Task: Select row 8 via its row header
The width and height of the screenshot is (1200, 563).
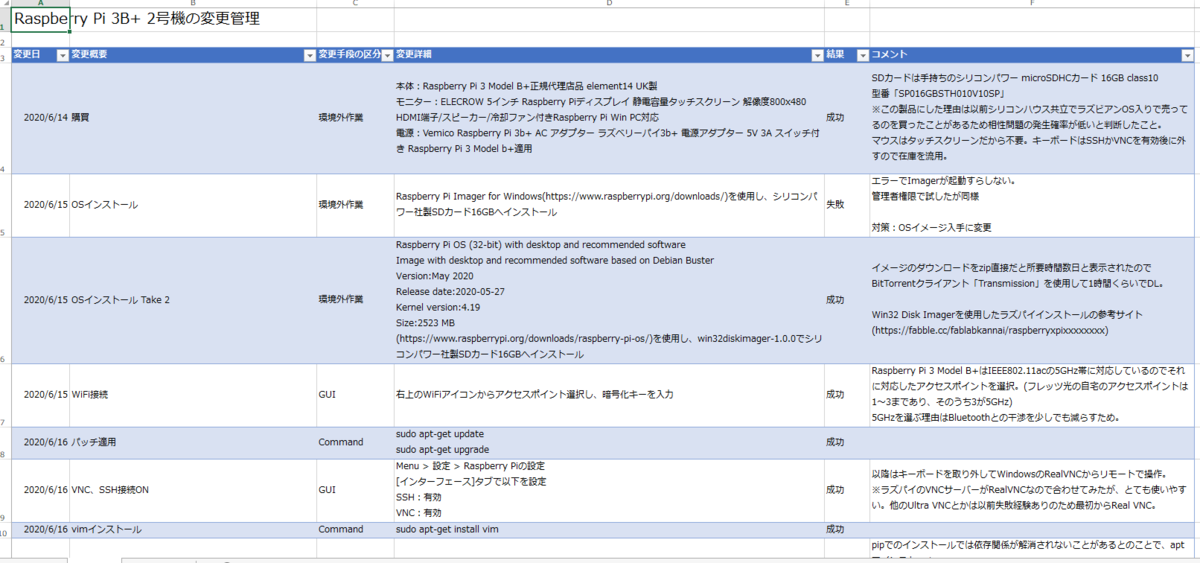Action: pyautogui.click(x=5, y=442)
